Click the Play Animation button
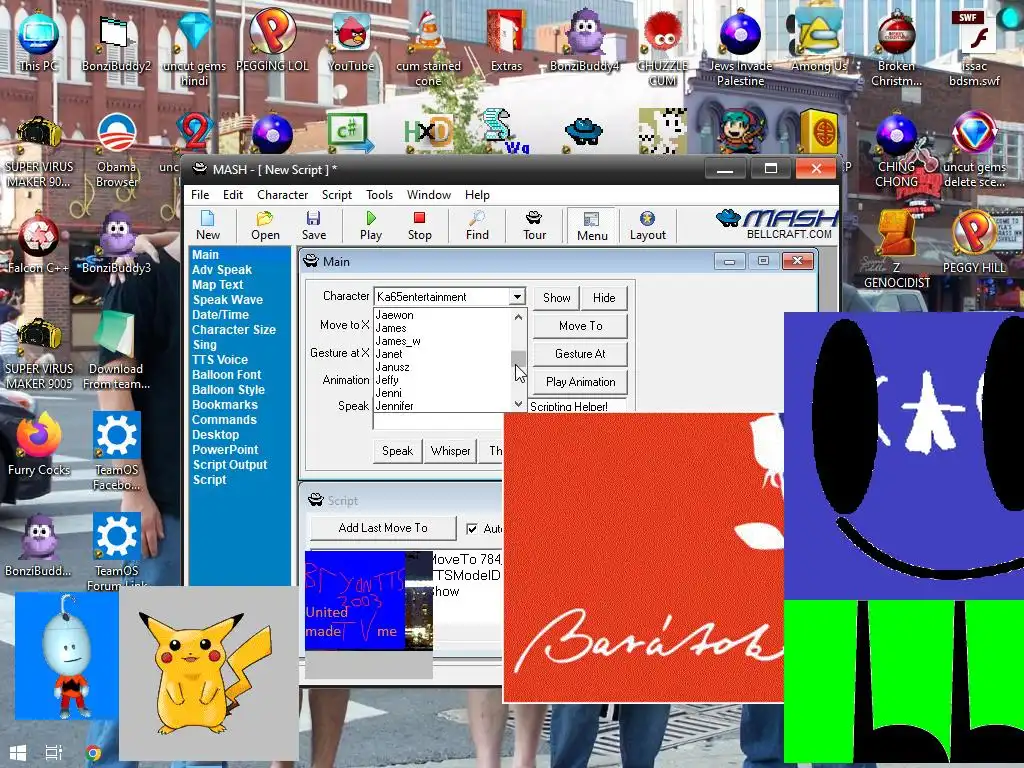Viewport: 1024px width, 768px height. coord(581,382)
